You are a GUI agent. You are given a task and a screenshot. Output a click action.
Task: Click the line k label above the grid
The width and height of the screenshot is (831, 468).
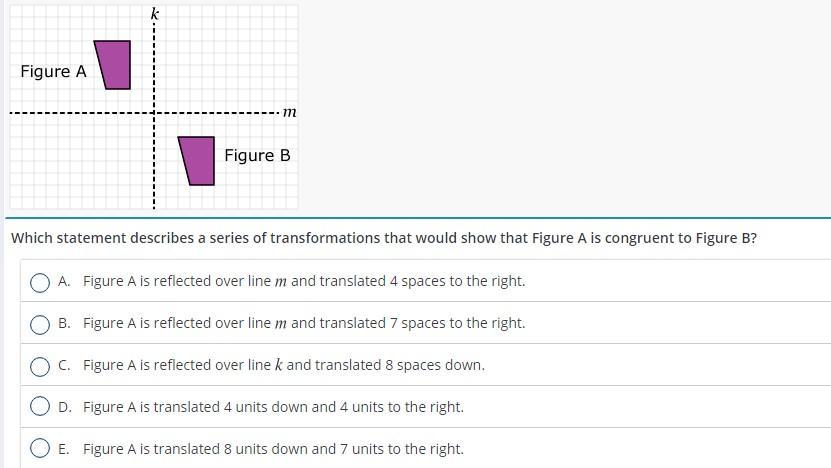pyautogui.click(x=154, y=14)
